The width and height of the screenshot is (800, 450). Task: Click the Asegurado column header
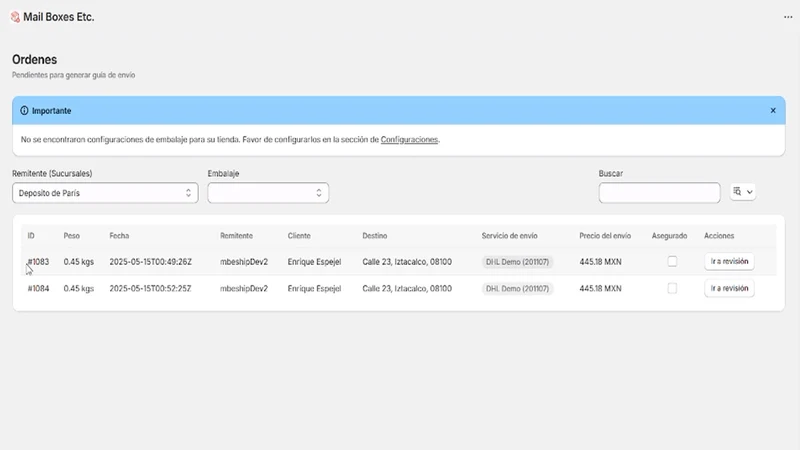pos(669,236)
